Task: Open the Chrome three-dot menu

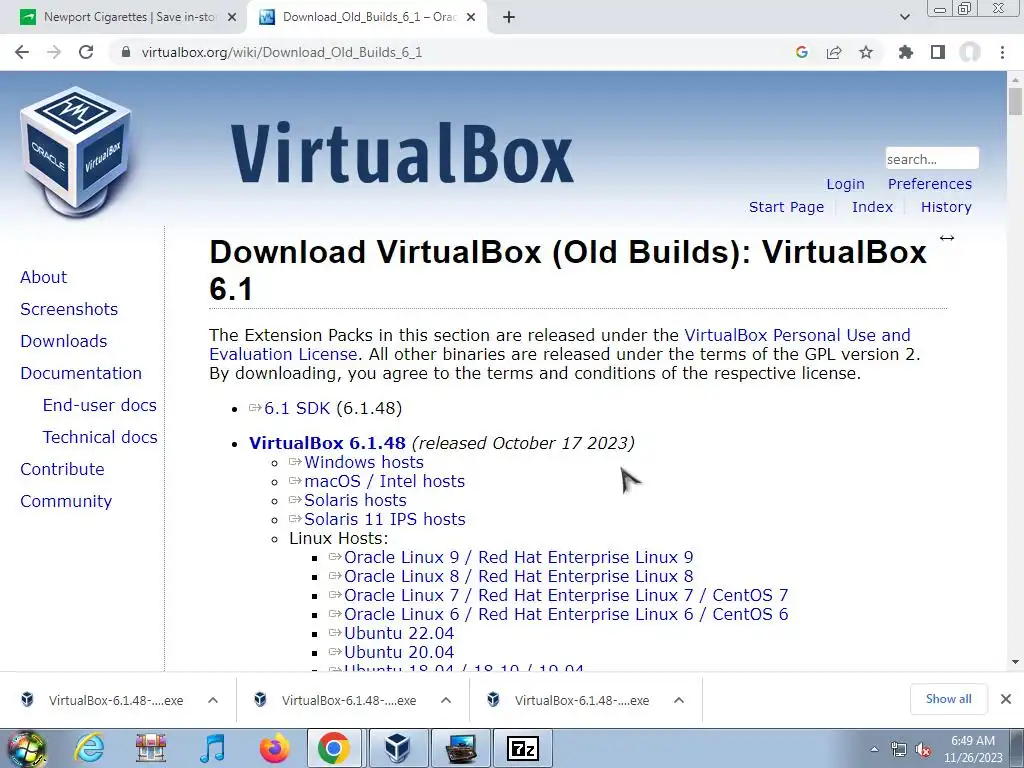Action: click(x=1002, y=52)
